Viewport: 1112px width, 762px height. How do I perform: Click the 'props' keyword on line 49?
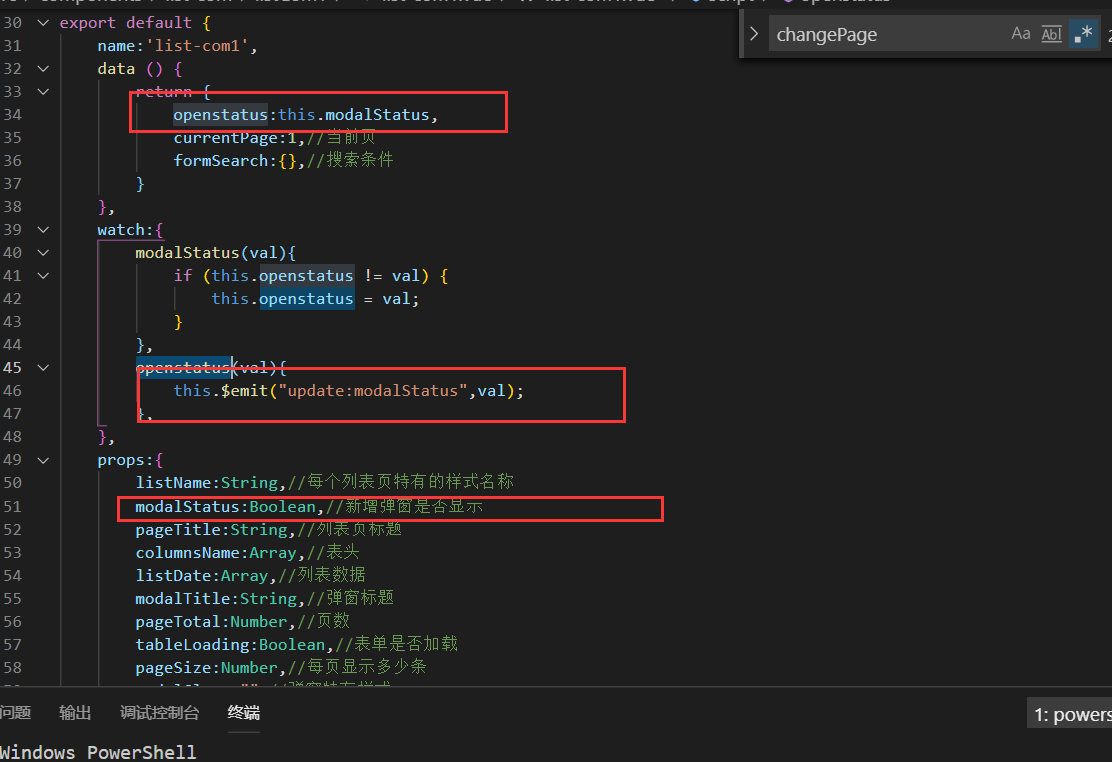(121, 460)
